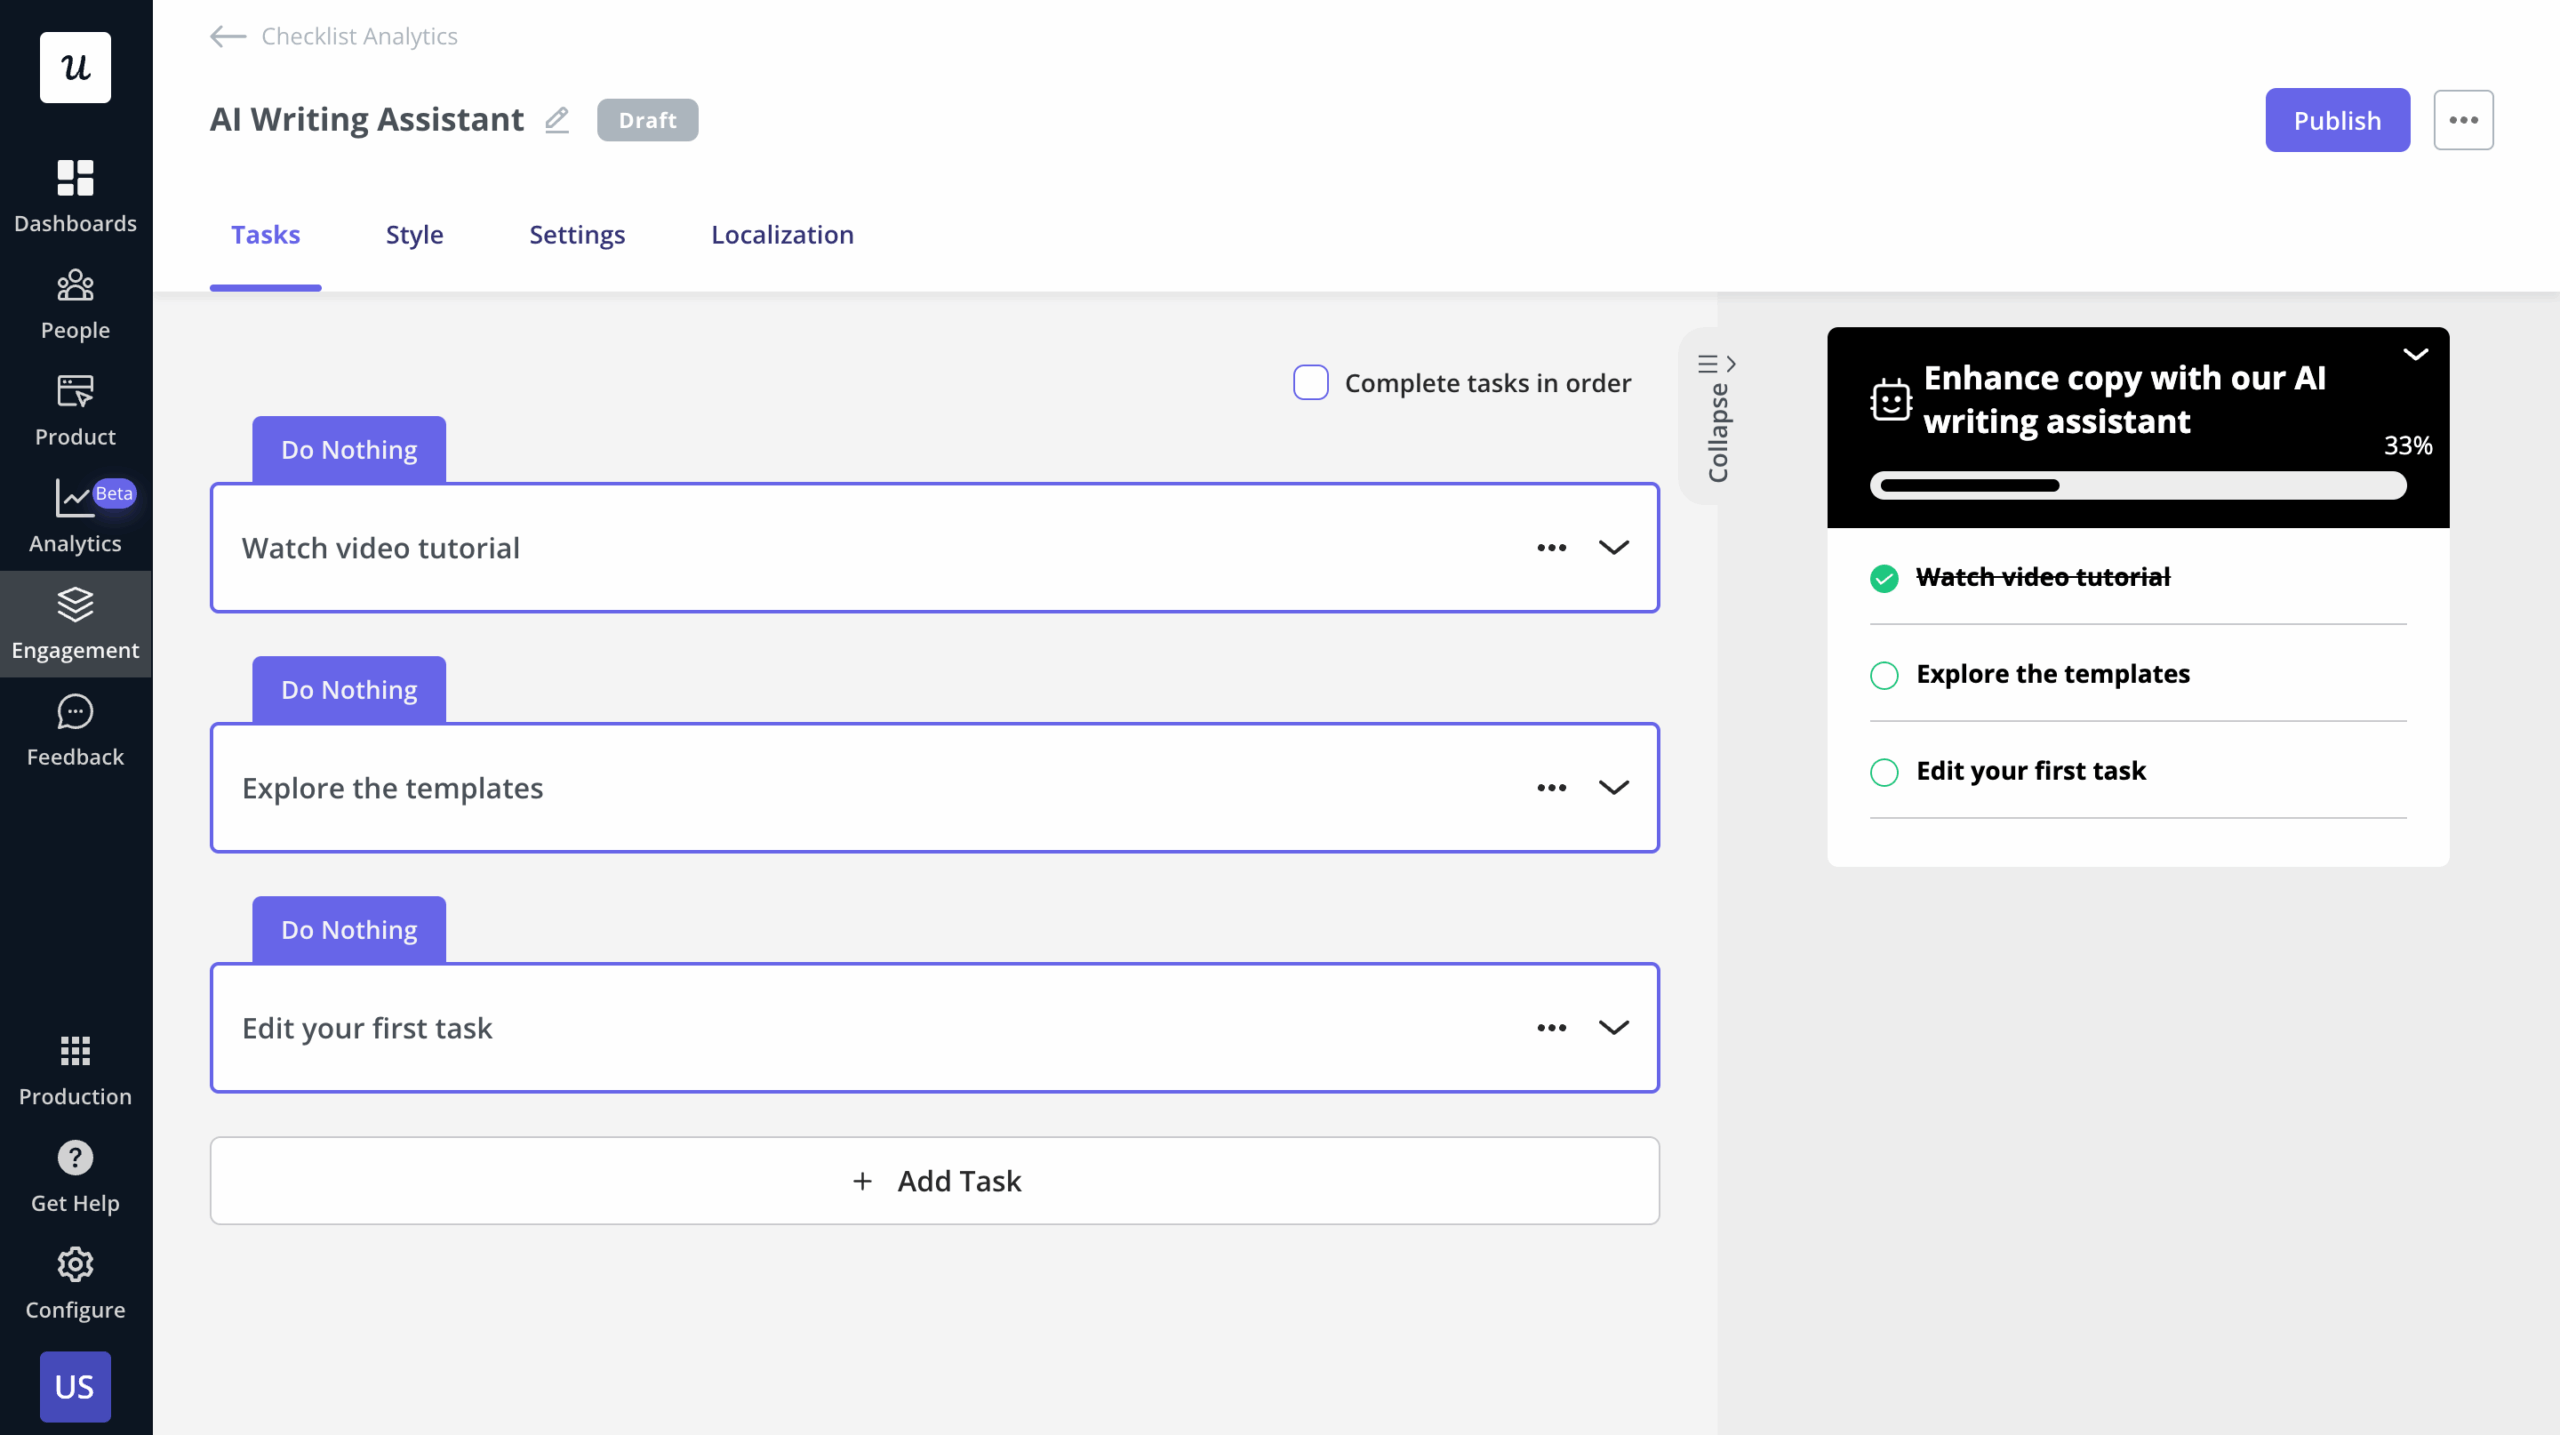Screen dimensions: 2560x1435
Task: Publish the AI Writing Assistant checklist
Action: (2337, 119)
